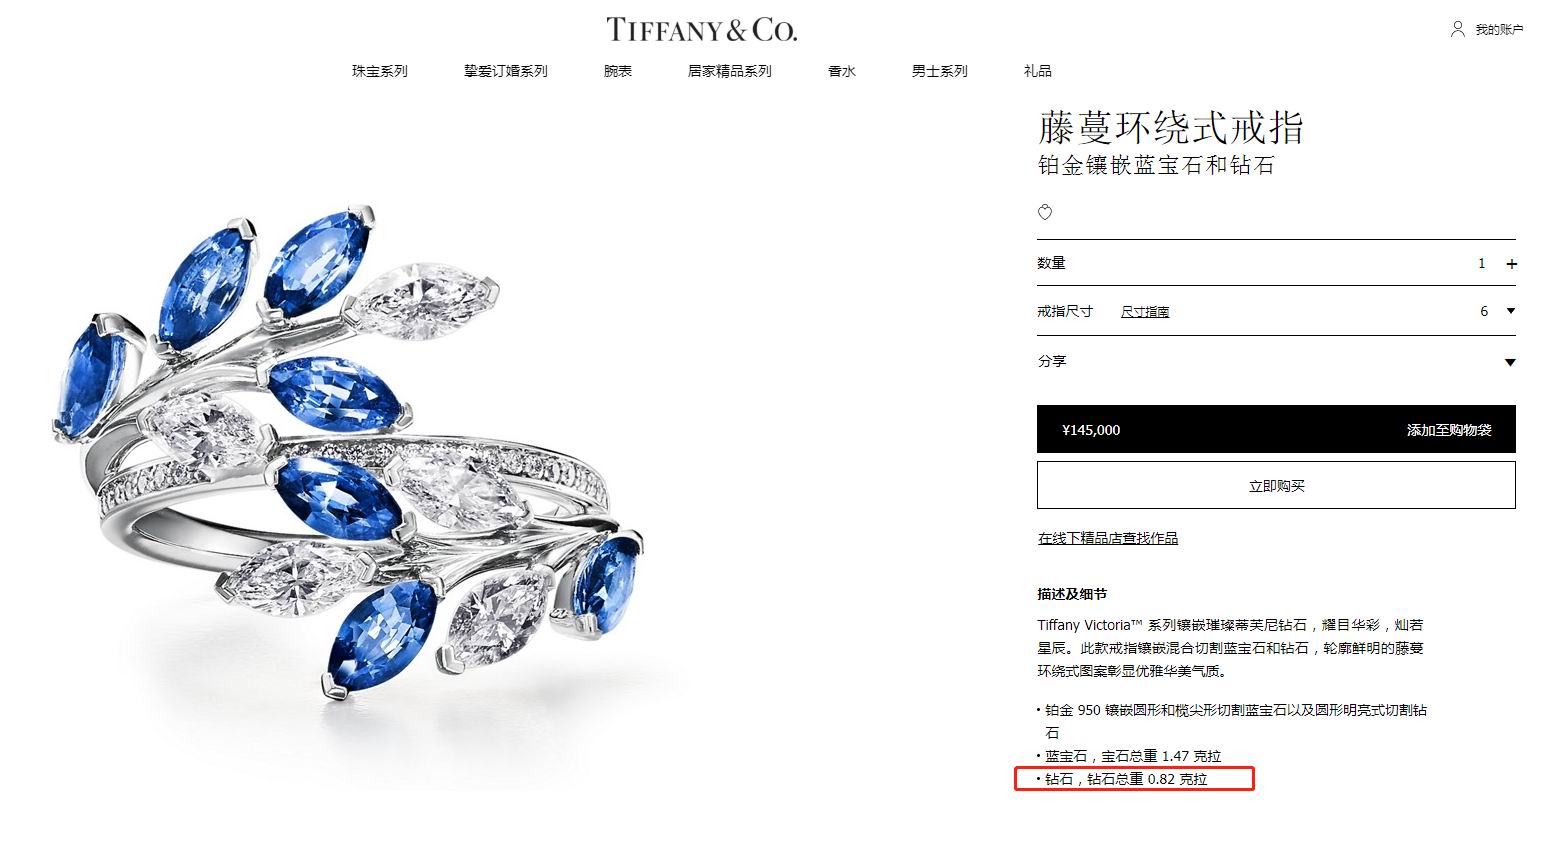The height and width of the screenshot is (841, 1547).
Task: Open the ring size dropdown arrow
Action: [x=1510, y=311]
